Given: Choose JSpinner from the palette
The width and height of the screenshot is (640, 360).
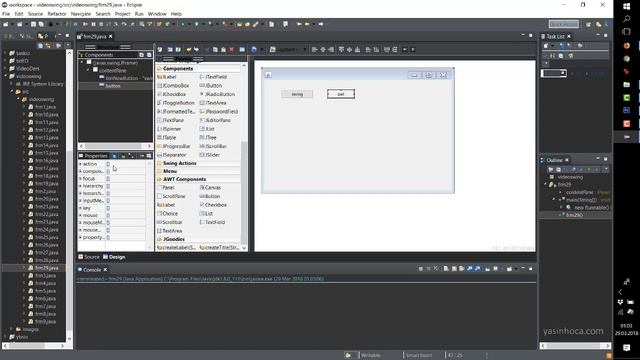Looking at the screenshot, I should tap(169, 129).
